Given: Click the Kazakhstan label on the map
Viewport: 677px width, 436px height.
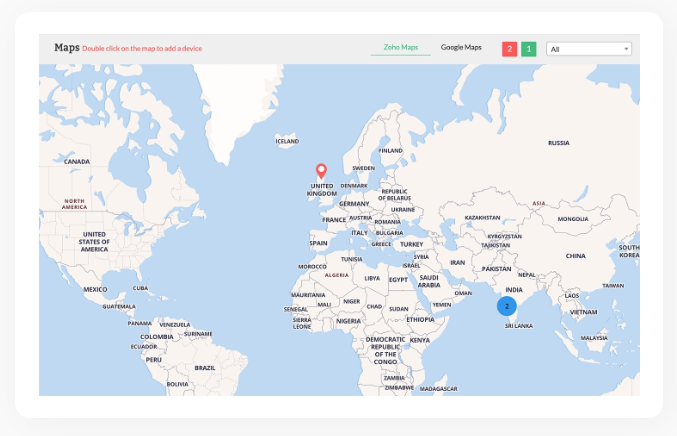Looking at the screenshot, I should tap(482, 217).
